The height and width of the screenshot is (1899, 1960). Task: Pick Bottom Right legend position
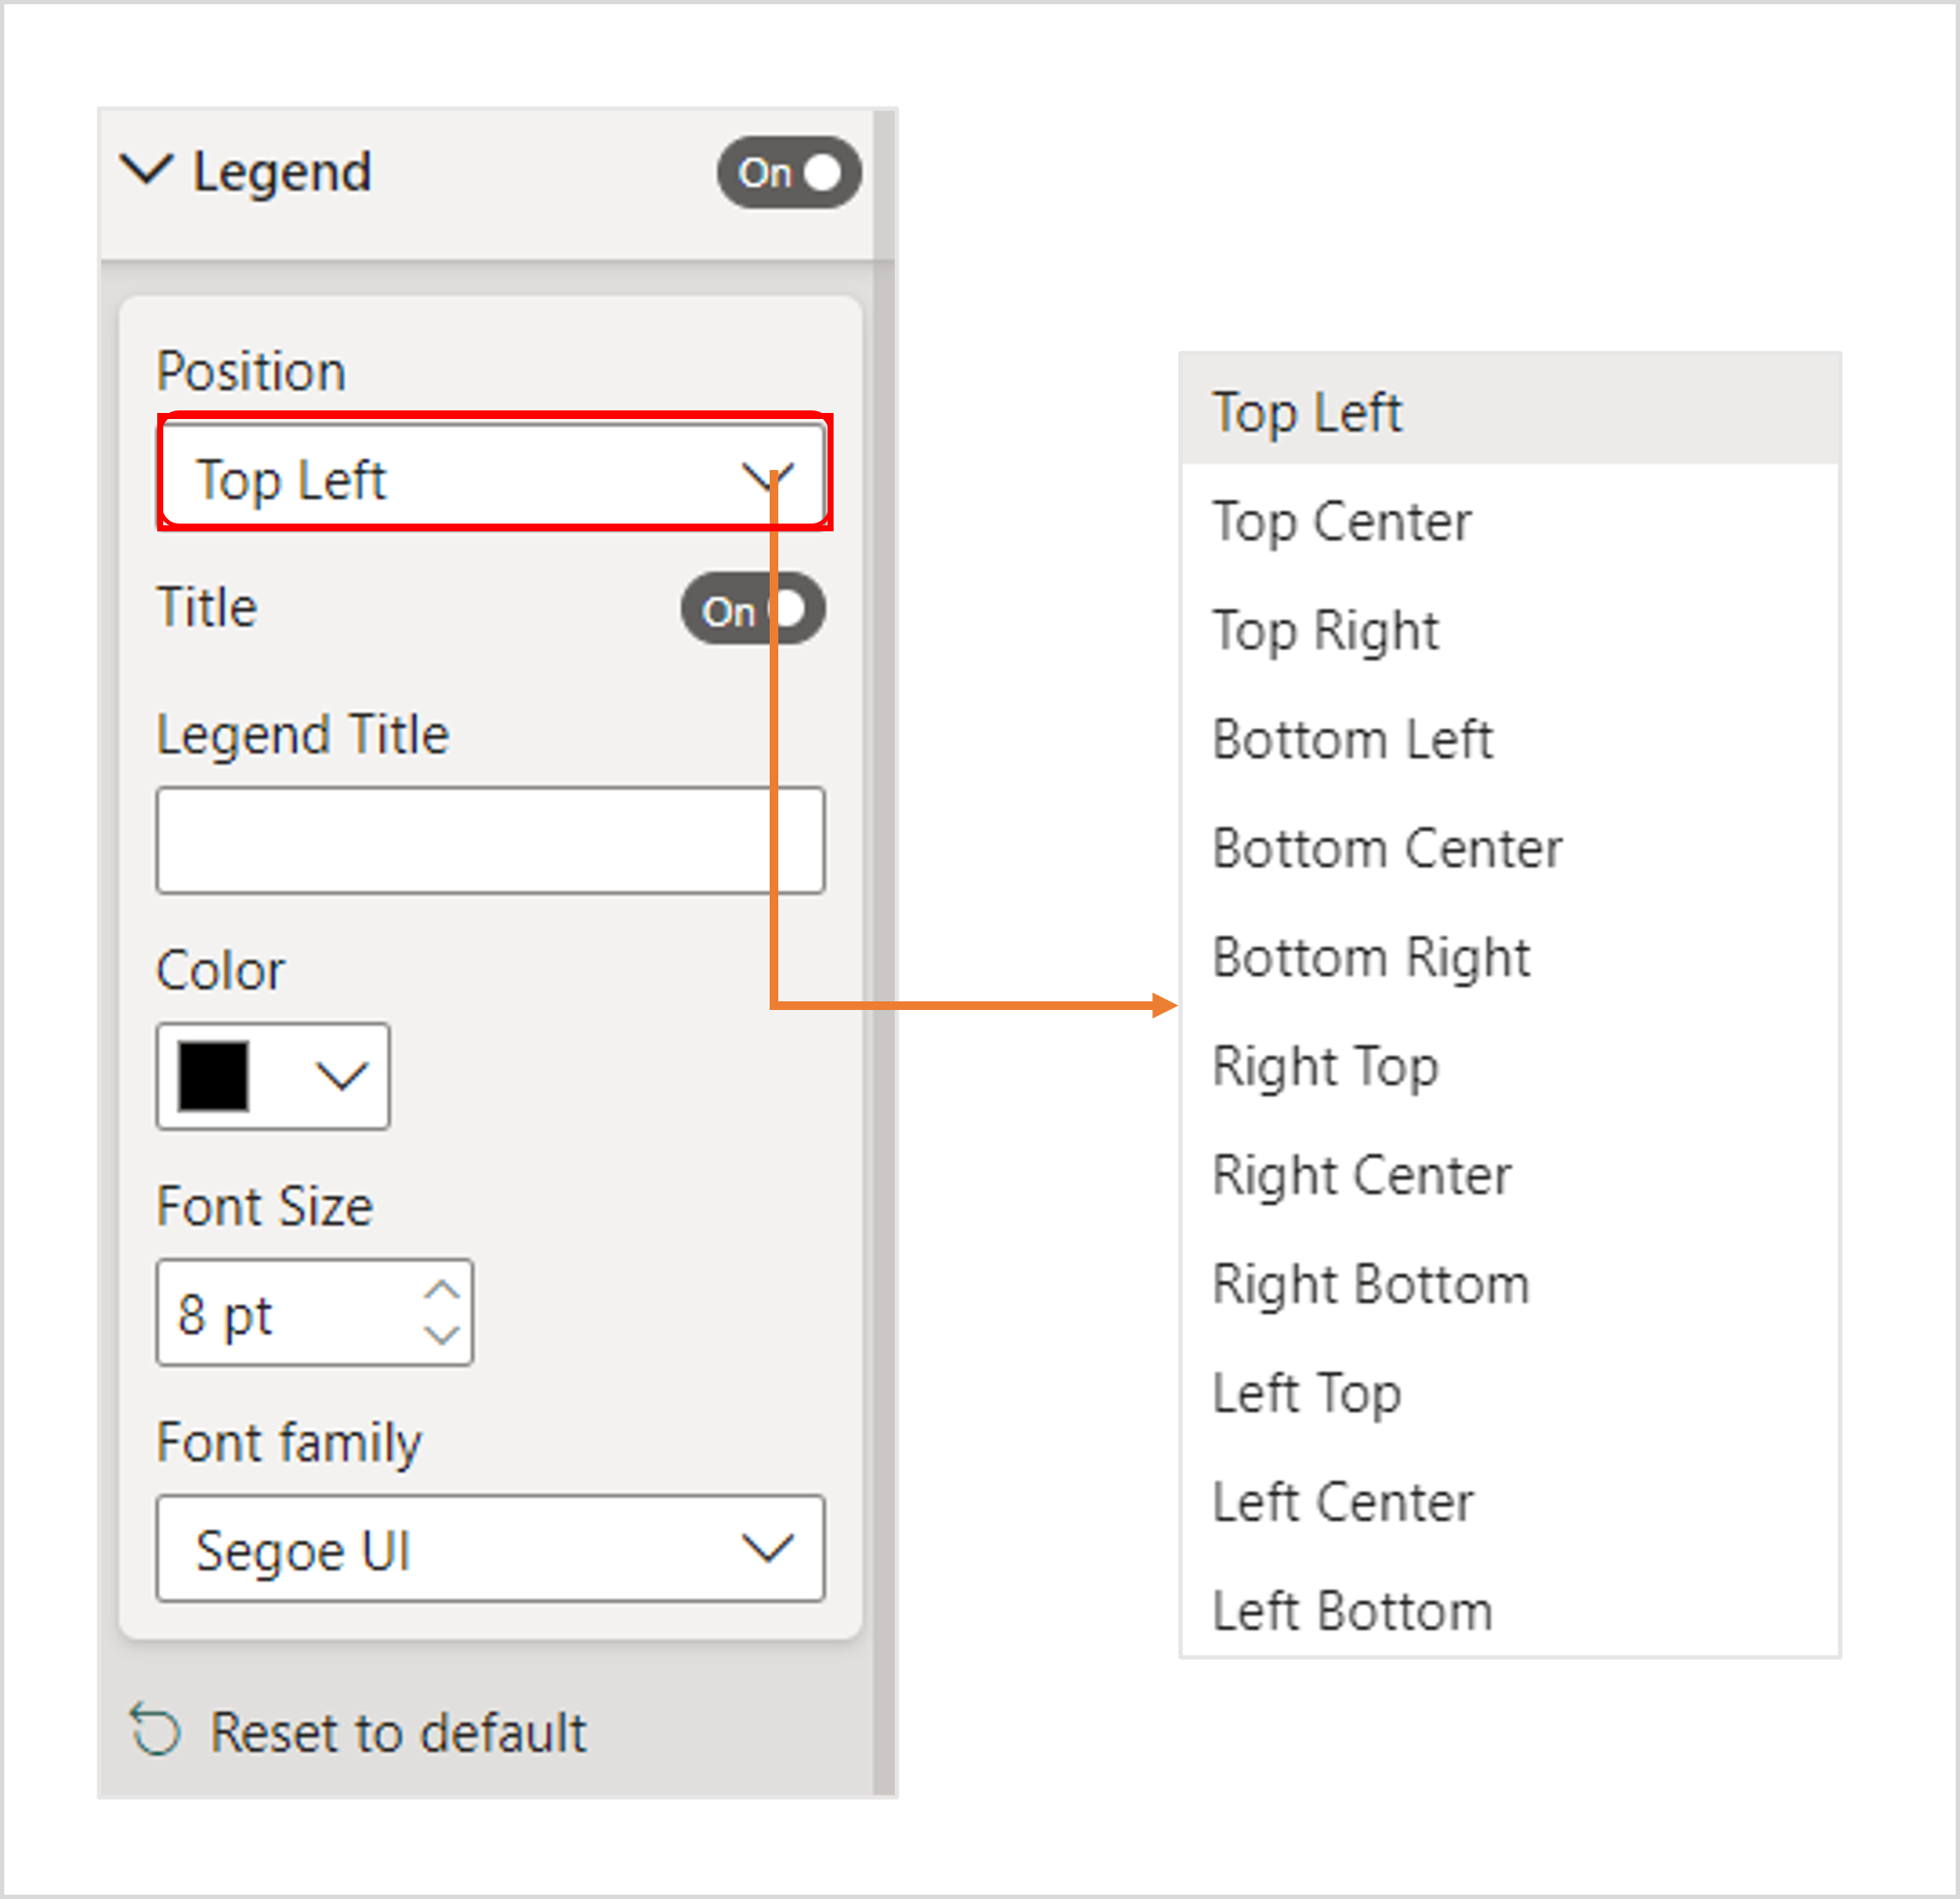coord(1370,958)
